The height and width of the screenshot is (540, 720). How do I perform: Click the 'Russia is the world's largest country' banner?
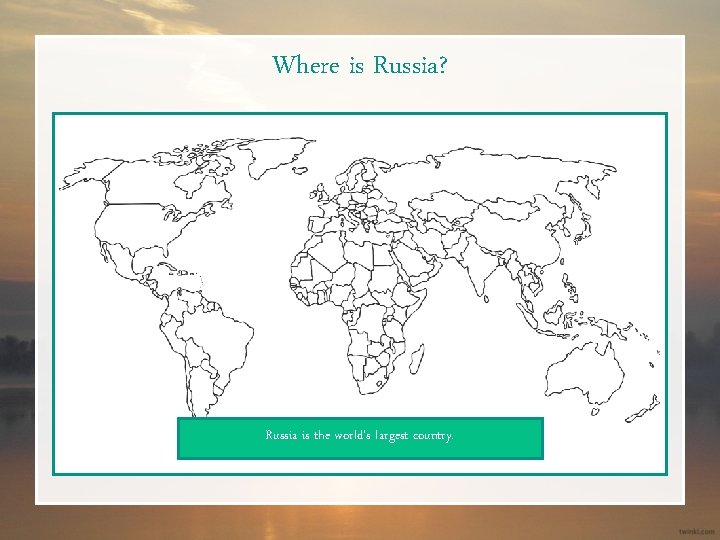360,438
